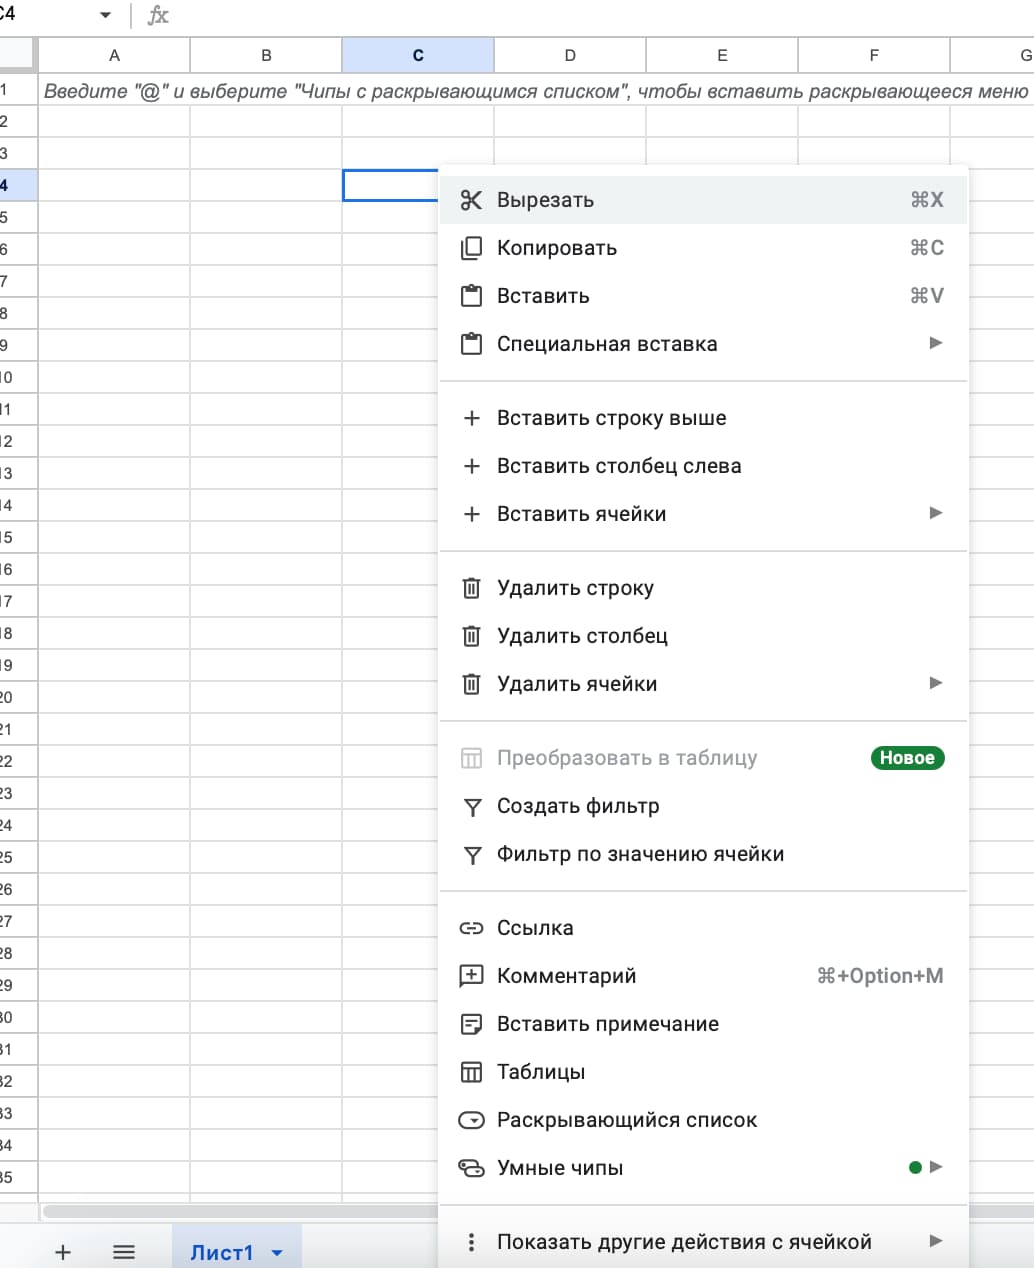Choose Комментарий menu entry
This screenshot has height=1268, width=1034.
point(704,976)
